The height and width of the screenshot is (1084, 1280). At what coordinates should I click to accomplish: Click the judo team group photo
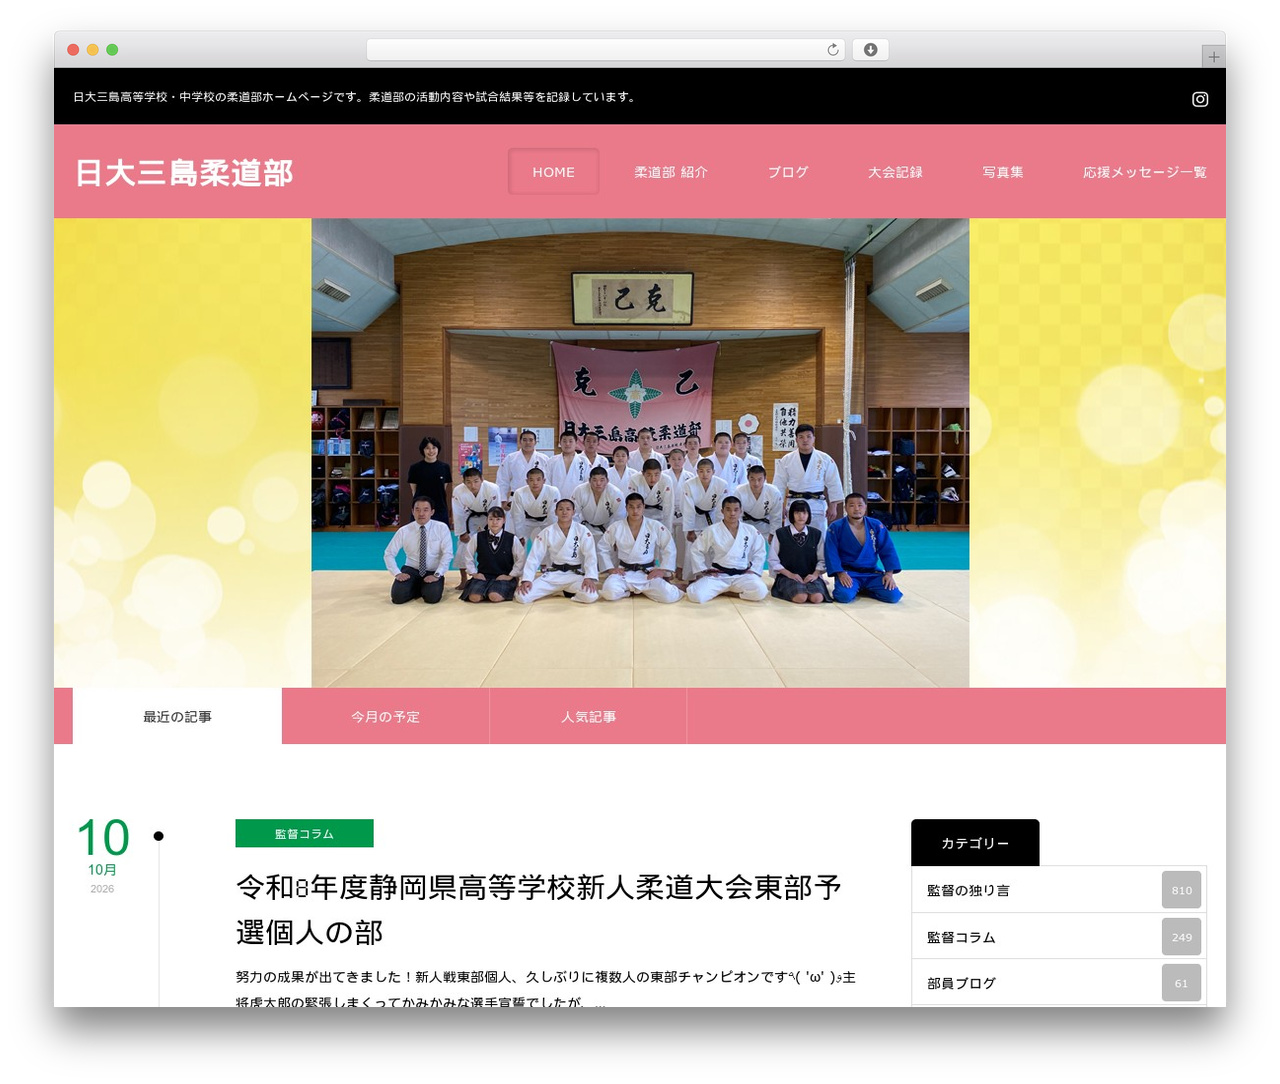click(x=640, y=453)
